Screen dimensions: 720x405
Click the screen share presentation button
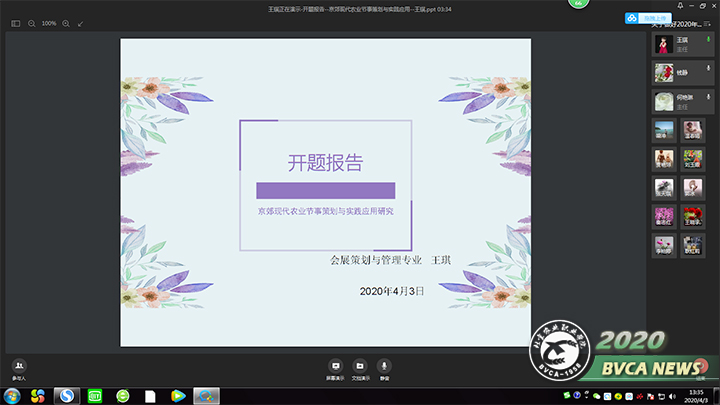(x=335, y=367)
